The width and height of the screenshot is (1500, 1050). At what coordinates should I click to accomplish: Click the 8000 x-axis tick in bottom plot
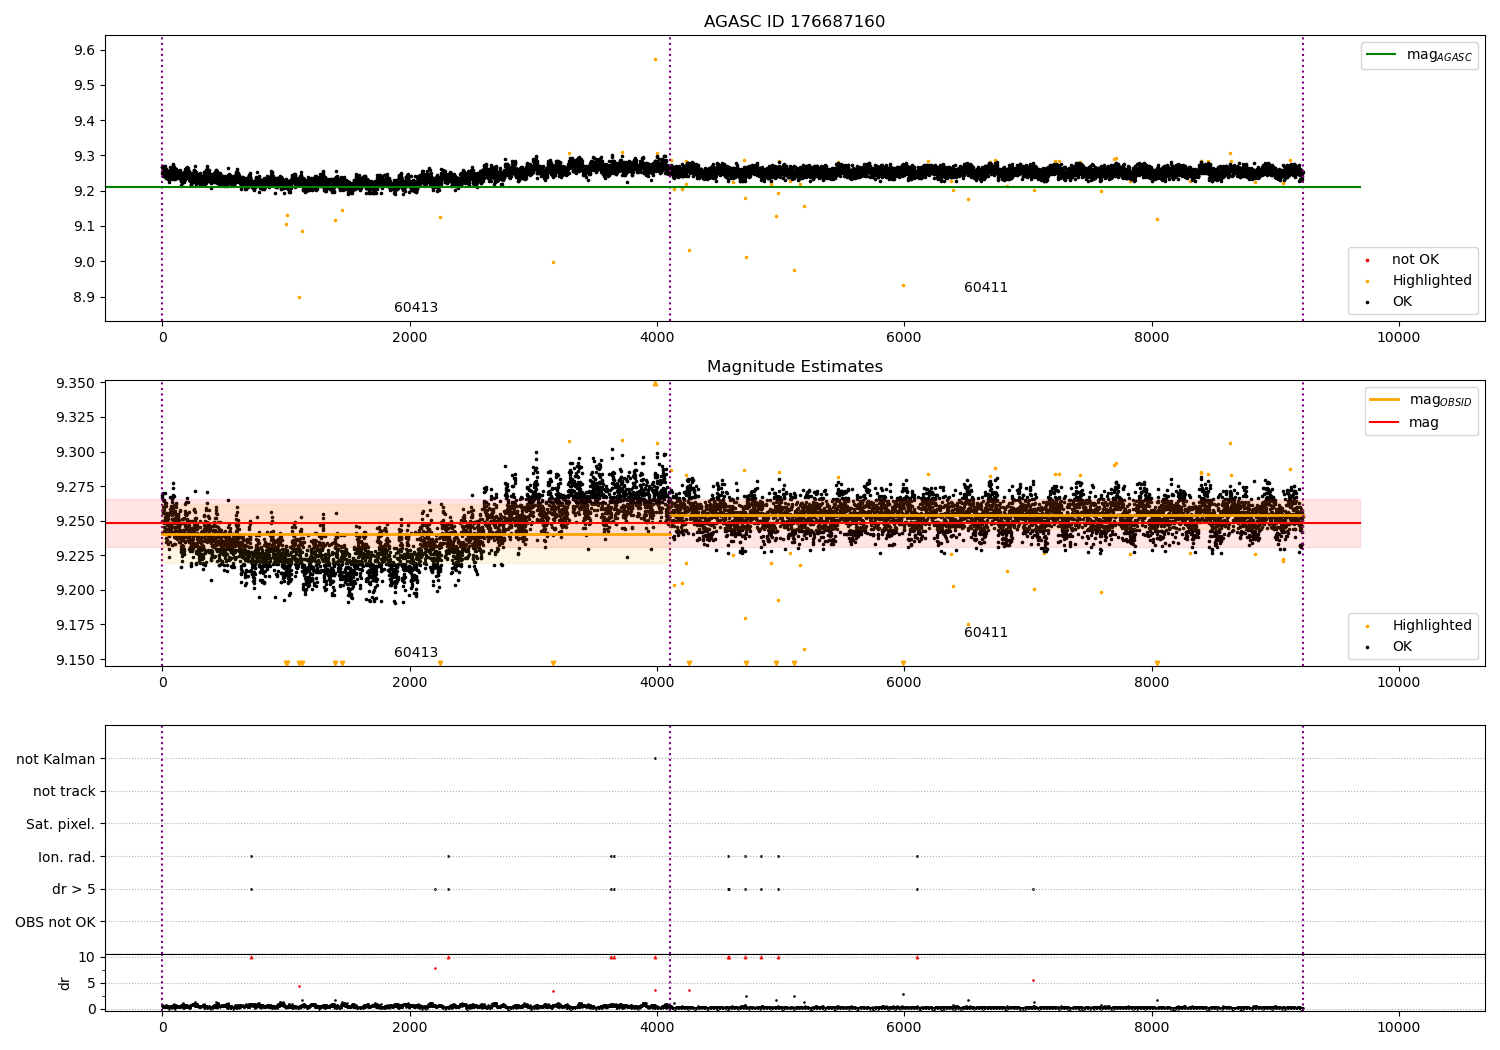click(1151, 1027)
